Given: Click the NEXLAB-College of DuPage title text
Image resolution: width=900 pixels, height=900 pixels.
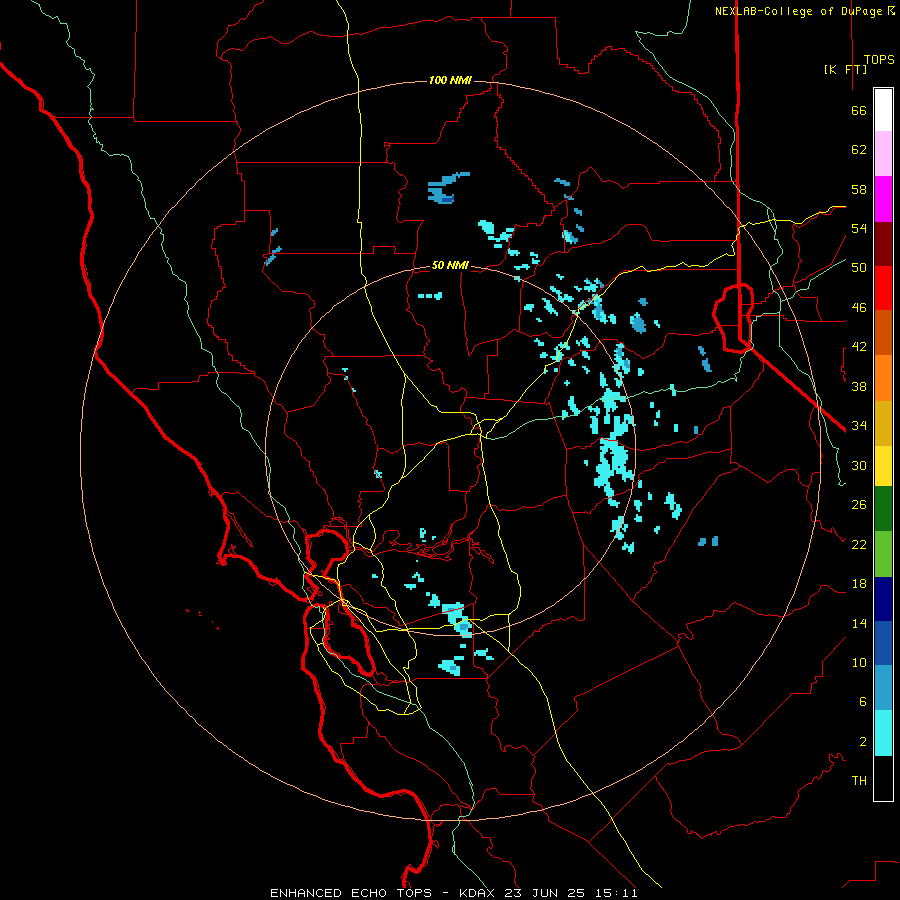Looking at the screenshot, I should [x=804, y=11].
